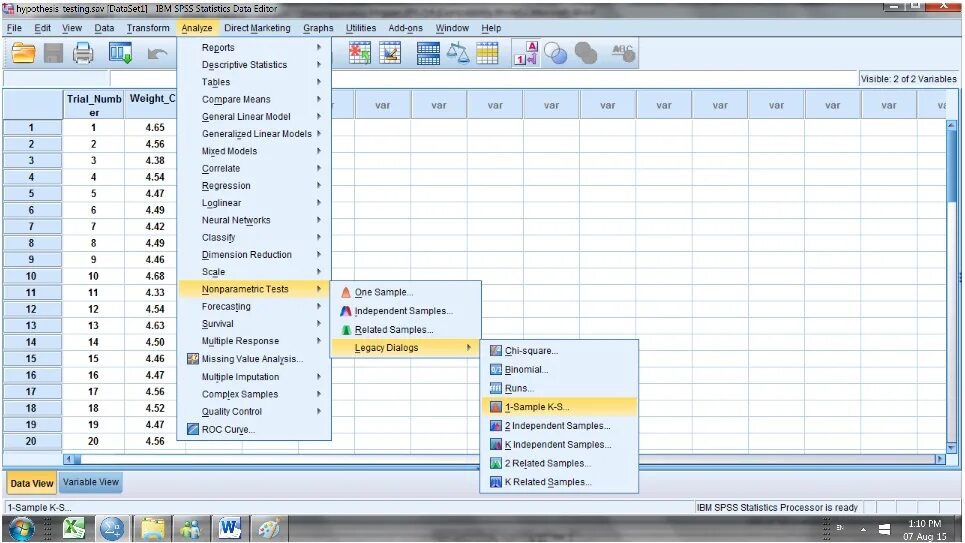Click the Insert Cases toolbar icon
The image size is (965, 543).
click(360, 54)
